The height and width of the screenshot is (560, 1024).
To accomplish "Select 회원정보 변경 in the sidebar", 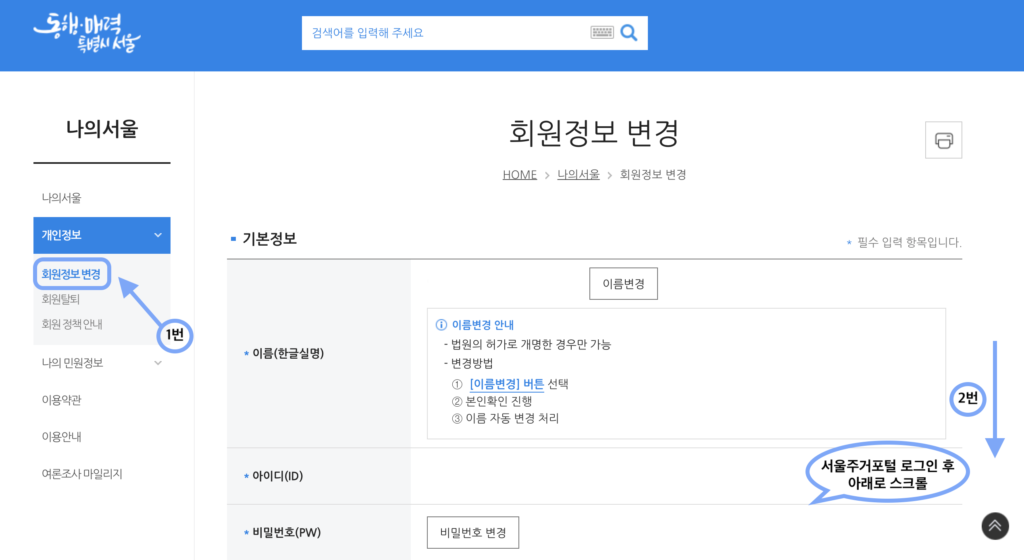I will [71, 274].
